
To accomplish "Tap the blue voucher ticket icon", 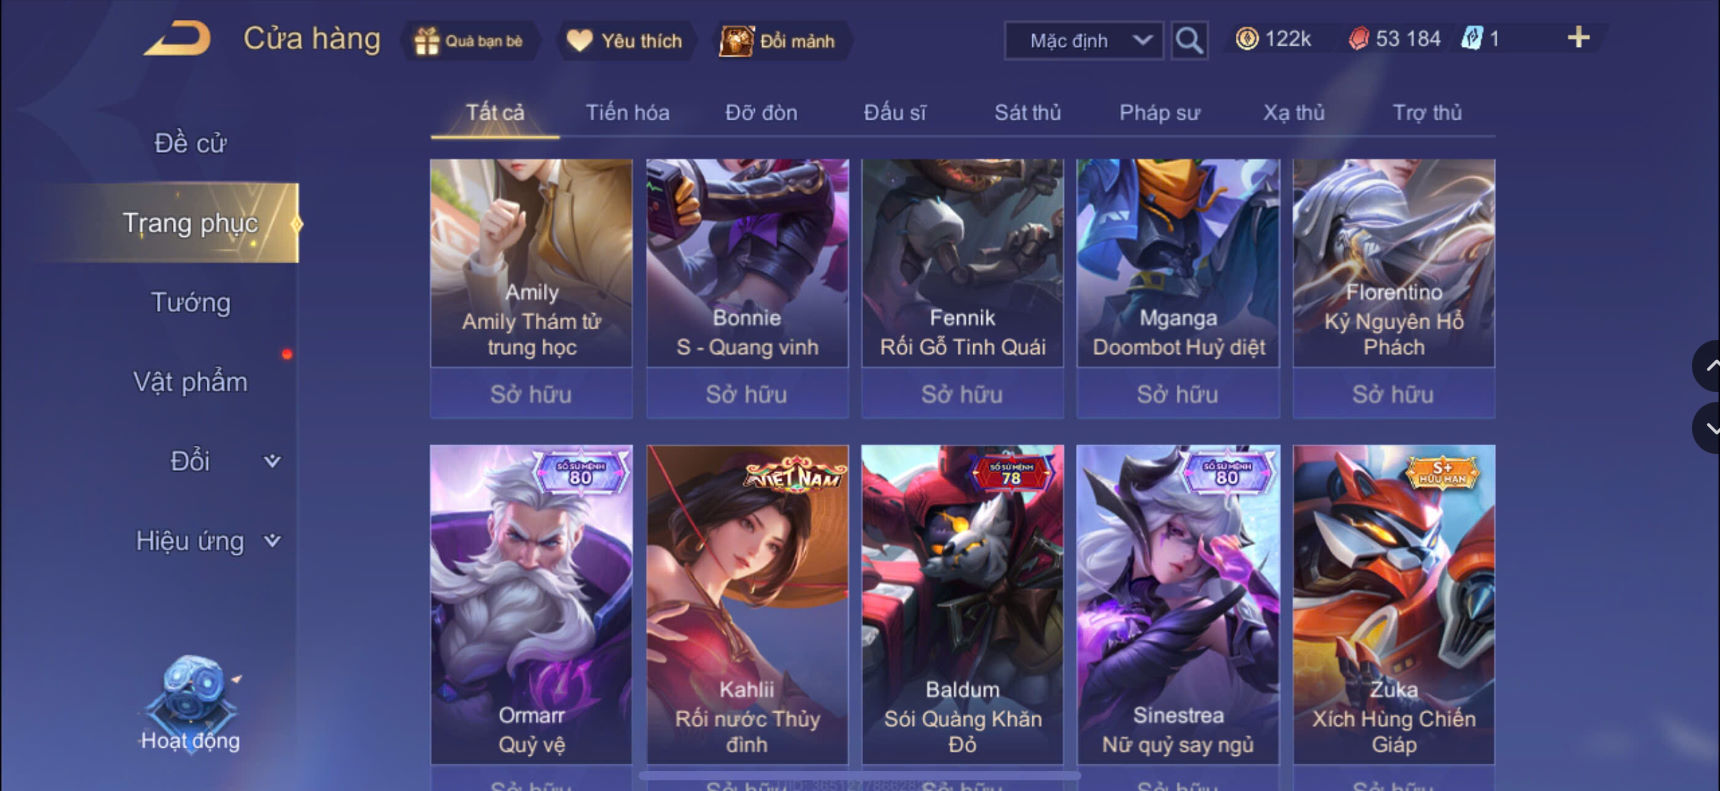I will click(x=1471, y=39).
